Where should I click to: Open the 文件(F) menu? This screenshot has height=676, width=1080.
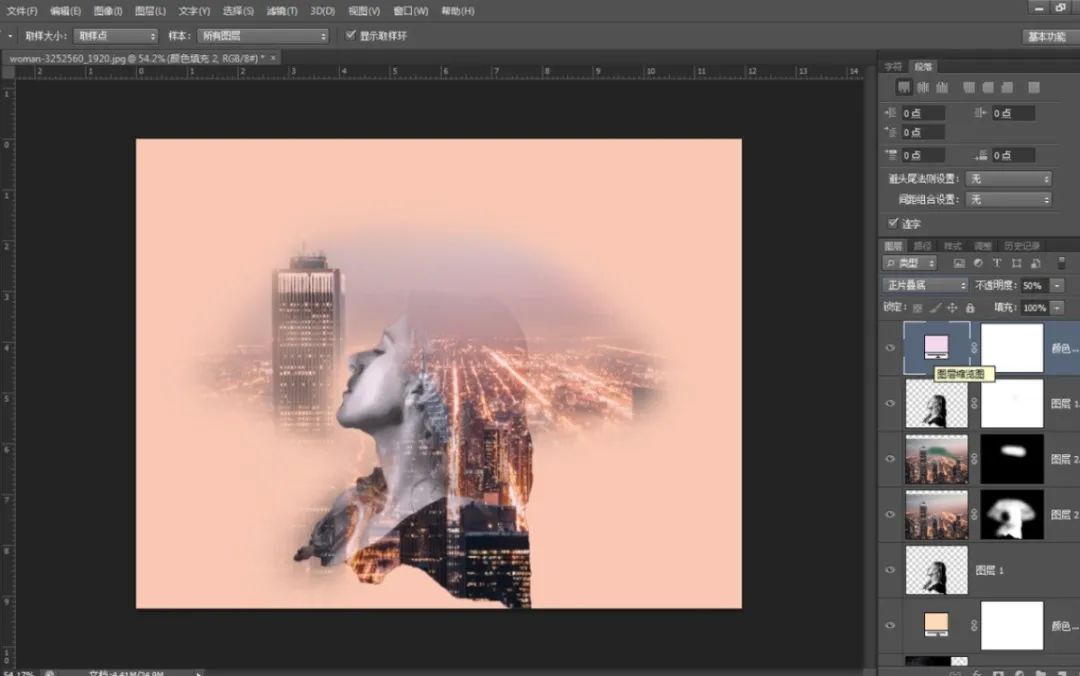coord(22,11)
